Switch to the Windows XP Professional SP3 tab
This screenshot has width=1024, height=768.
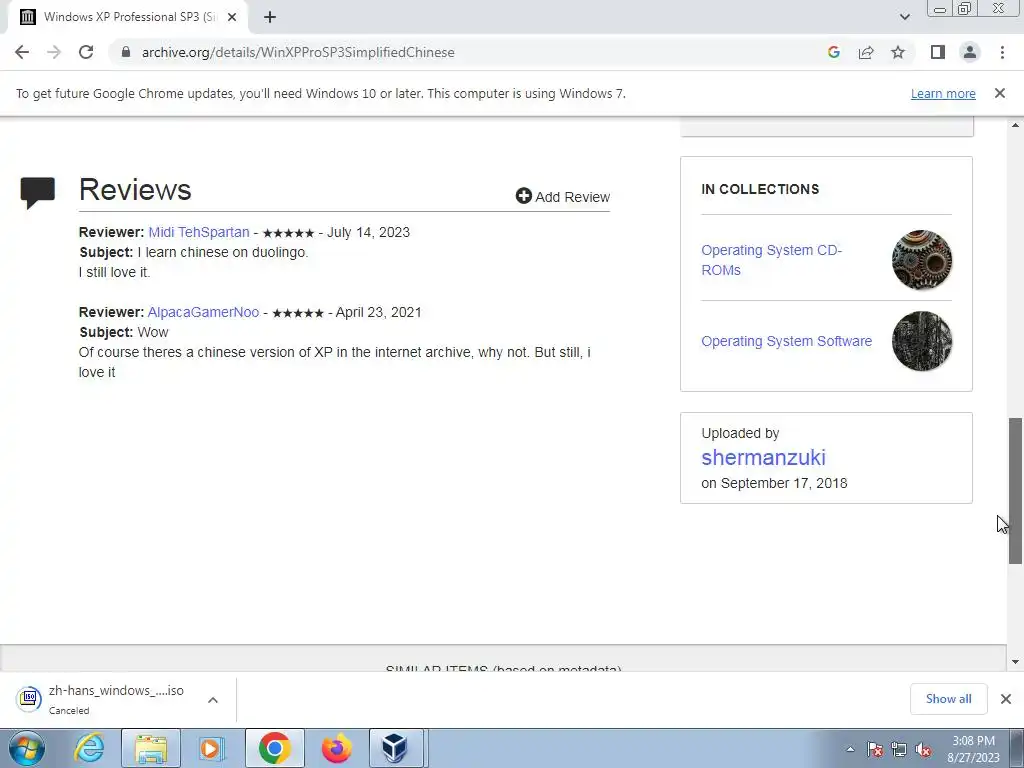(127, 17)
